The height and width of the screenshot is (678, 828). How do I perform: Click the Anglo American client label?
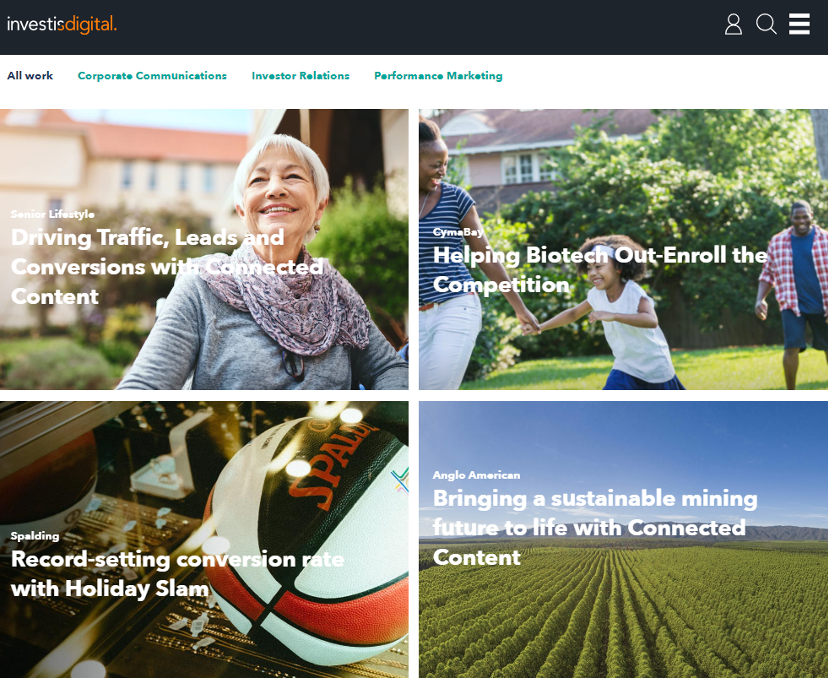point(476,475)
